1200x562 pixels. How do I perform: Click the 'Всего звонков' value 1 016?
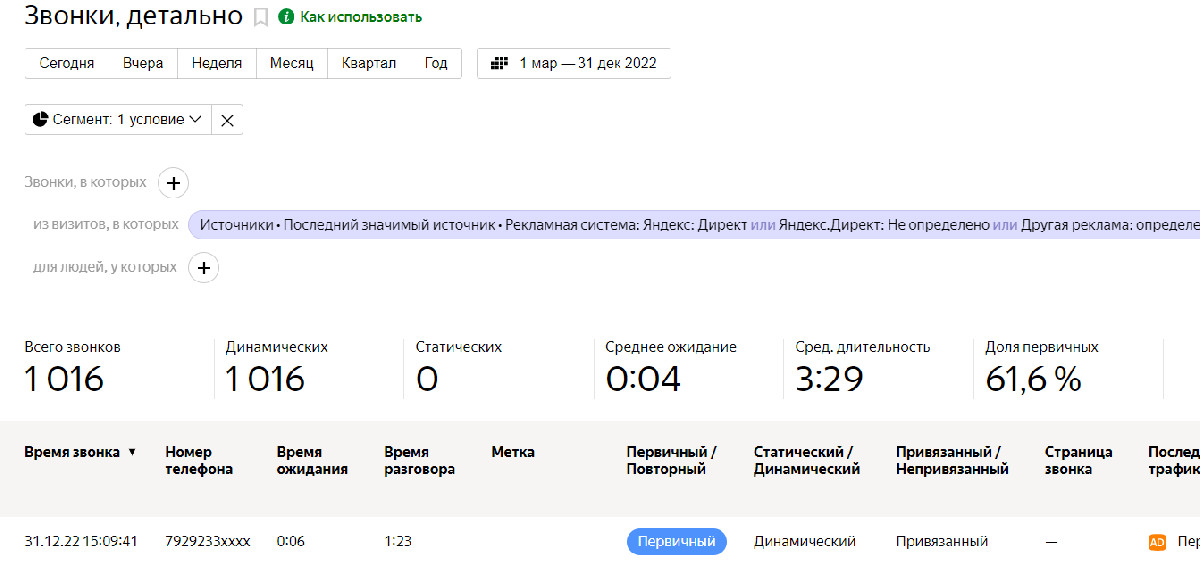click(x=64, y=379)
